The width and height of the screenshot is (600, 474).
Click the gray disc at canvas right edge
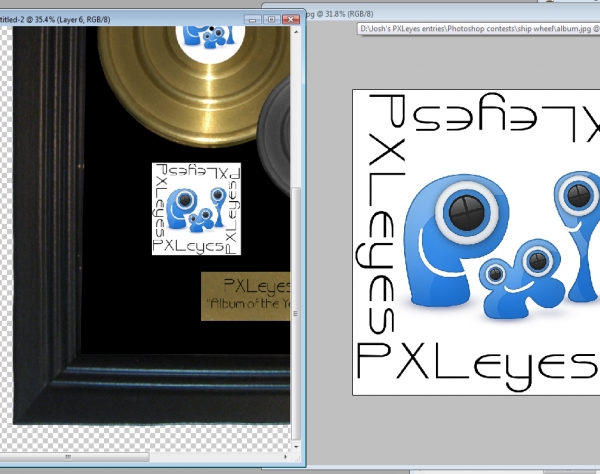[x=274, y=137]
